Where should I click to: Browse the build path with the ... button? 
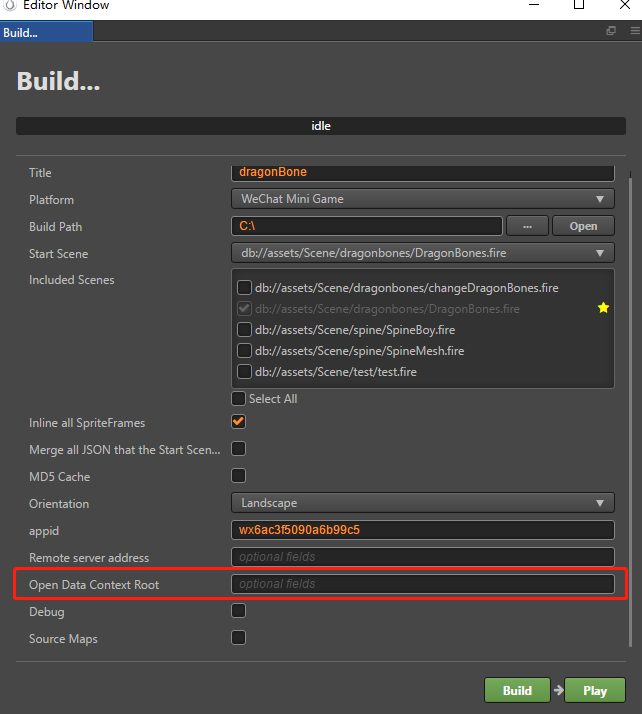[x=527, y=226]
